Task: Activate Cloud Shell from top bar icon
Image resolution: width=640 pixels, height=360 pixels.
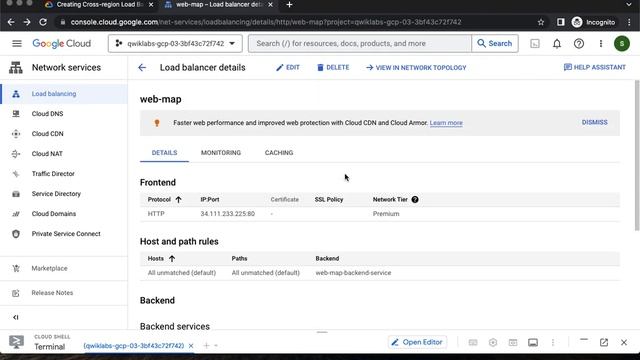Action: click(535, 43)
